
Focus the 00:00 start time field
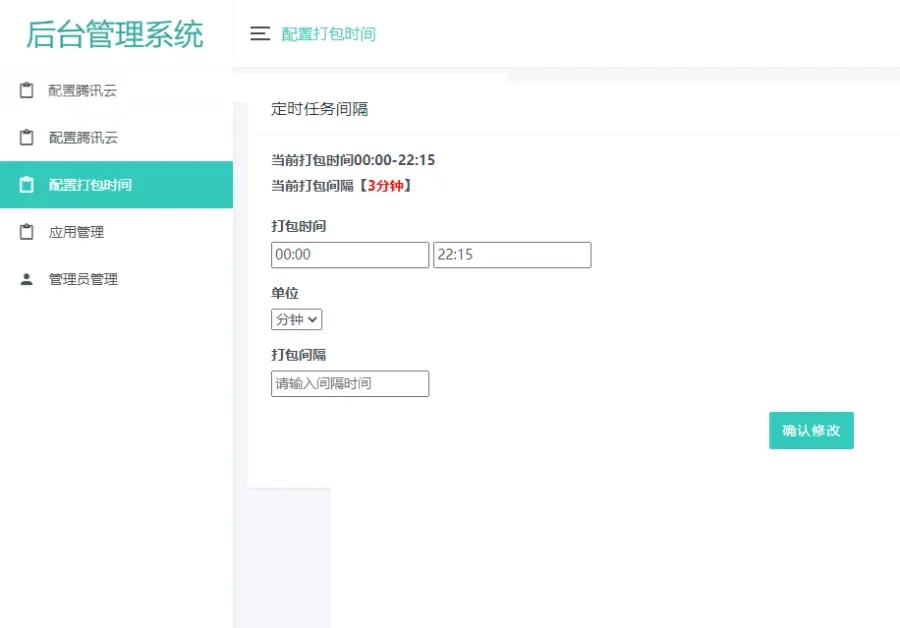click(349, 255)
